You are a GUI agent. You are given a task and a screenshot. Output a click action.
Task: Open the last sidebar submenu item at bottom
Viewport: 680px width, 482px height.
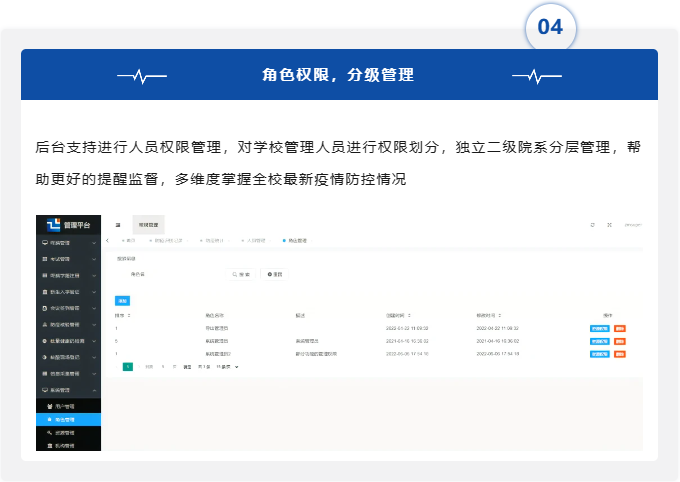point(62,445)
